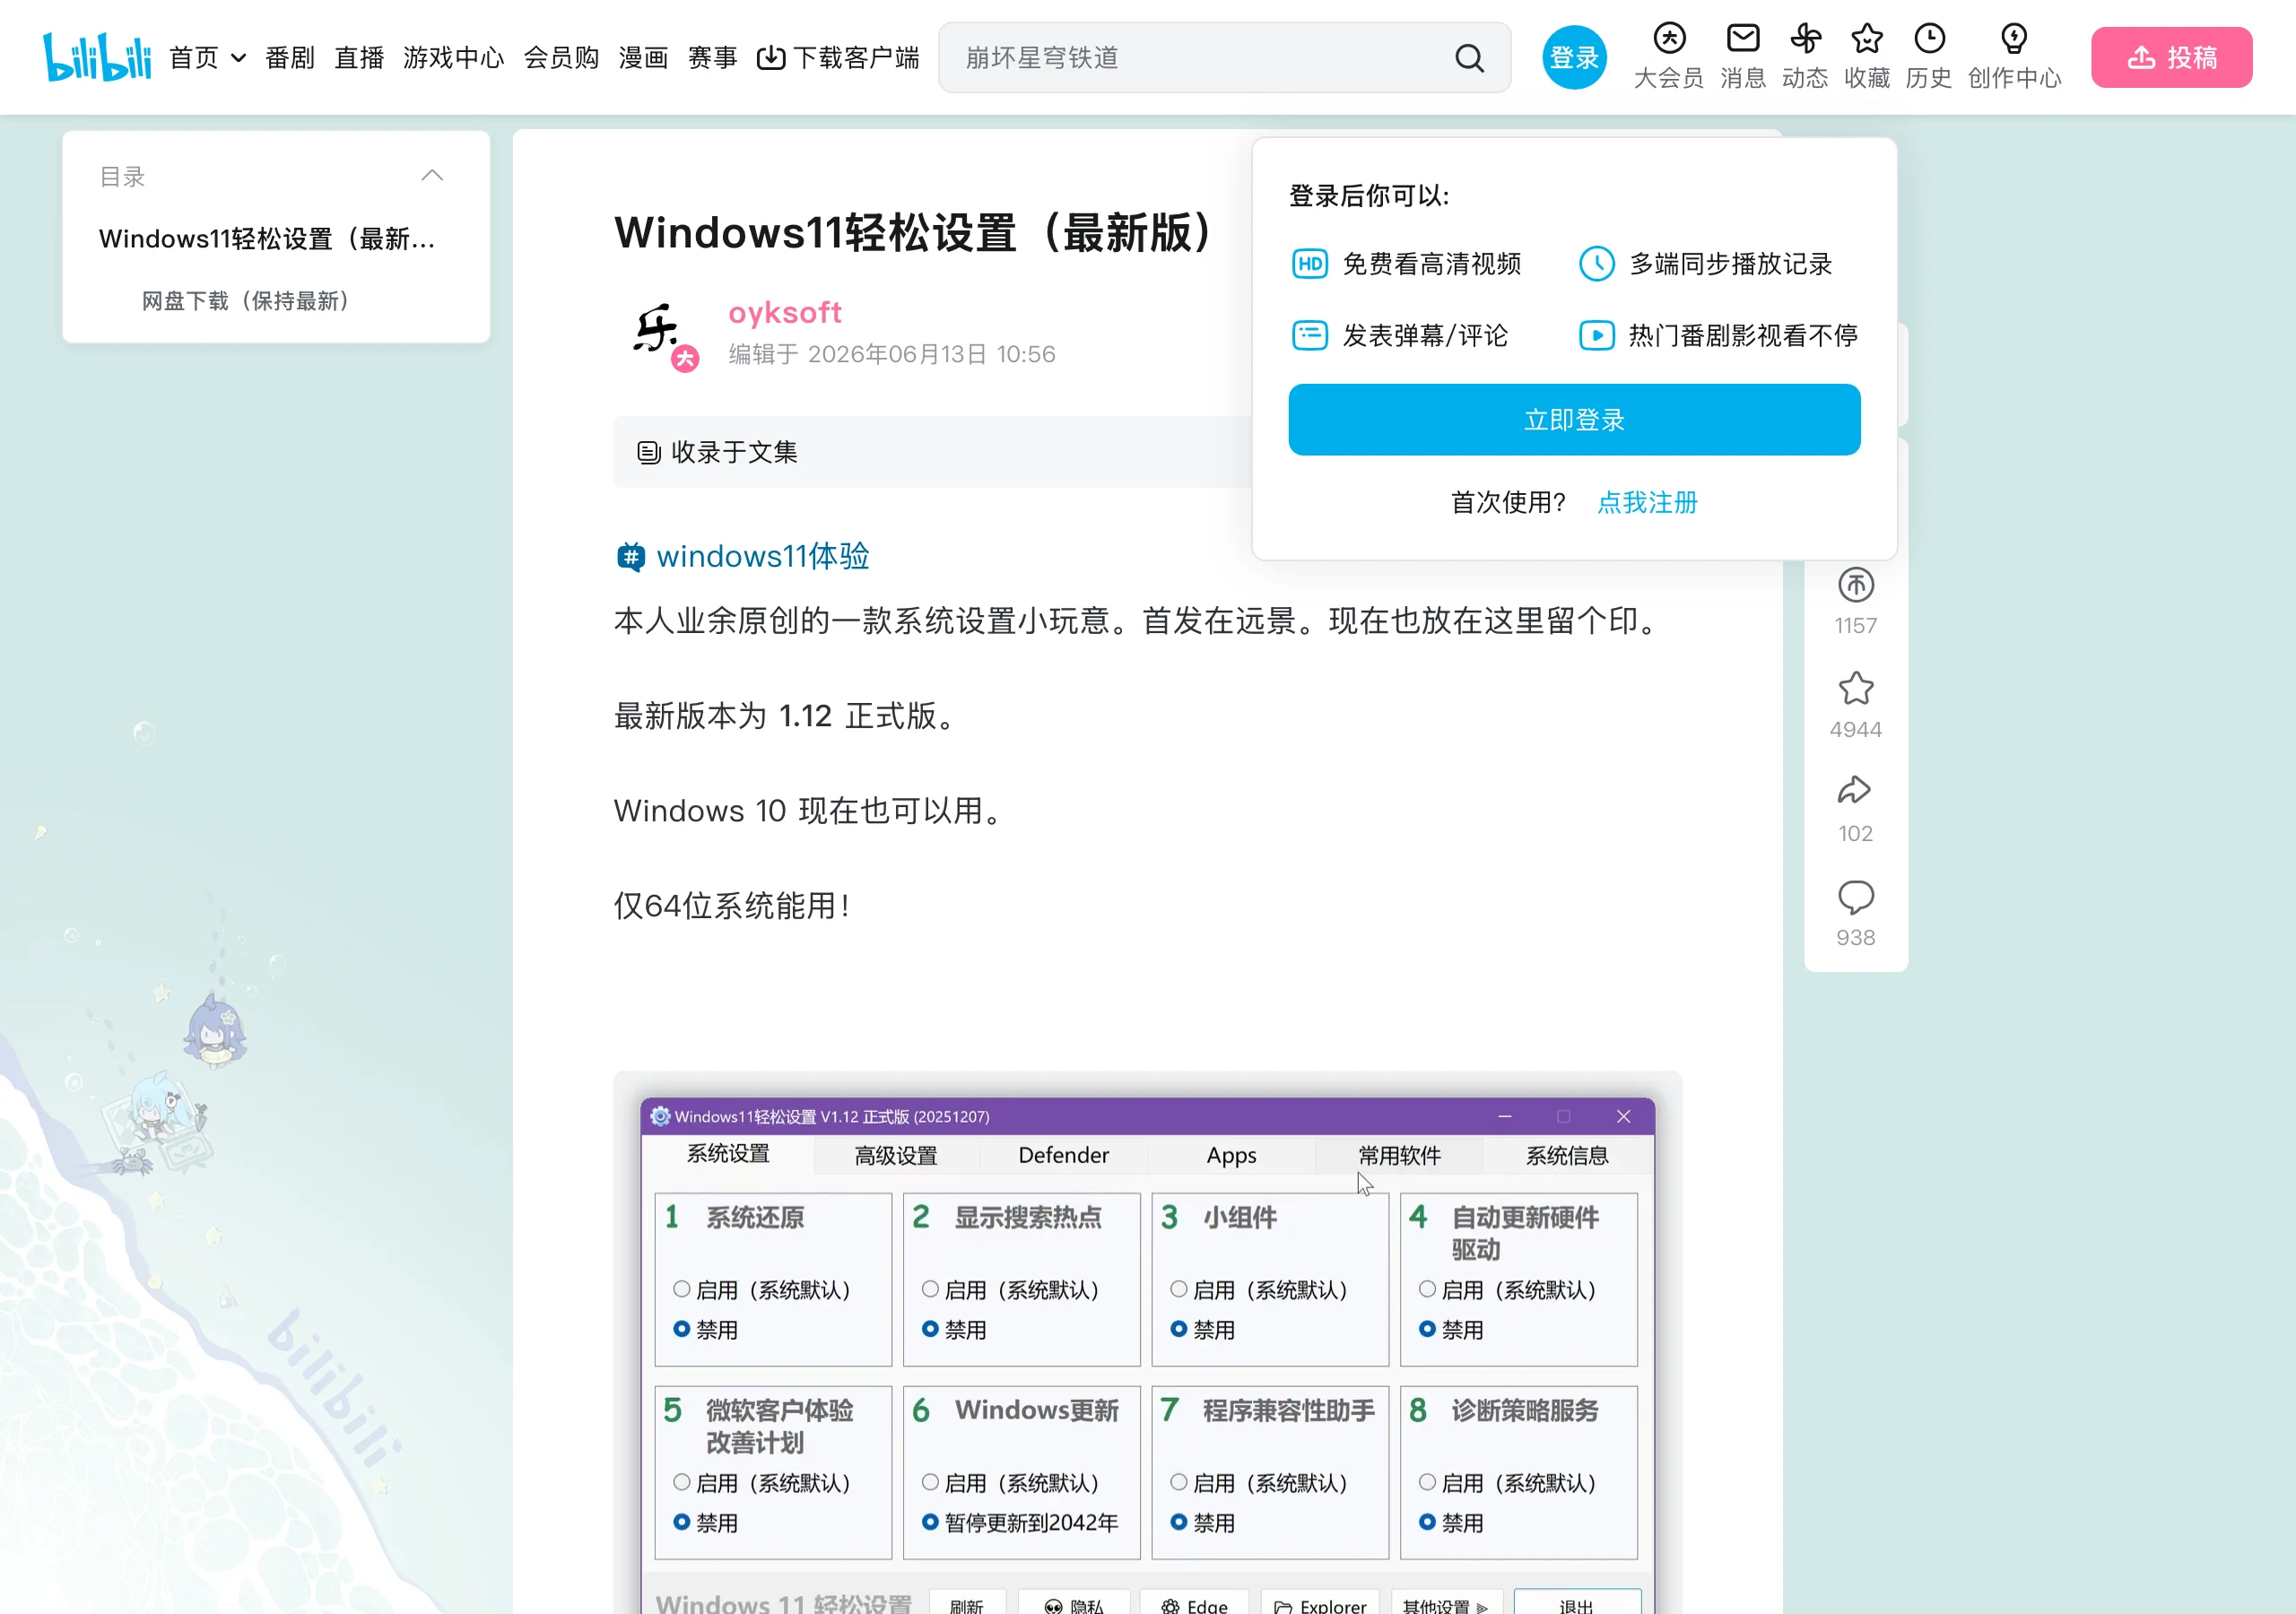The width and height of the screenshot is (2296, 1614).
Task: Collapse the 目录 panel chevron
Action: click(432, 176)
